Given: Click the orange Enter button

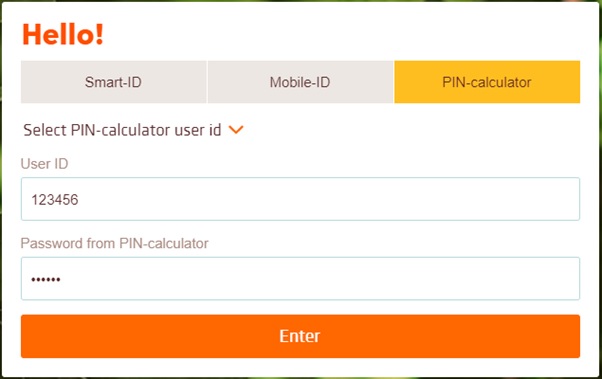Looking at the screenshot, I should pyautogui.click(x=300, y=336).
